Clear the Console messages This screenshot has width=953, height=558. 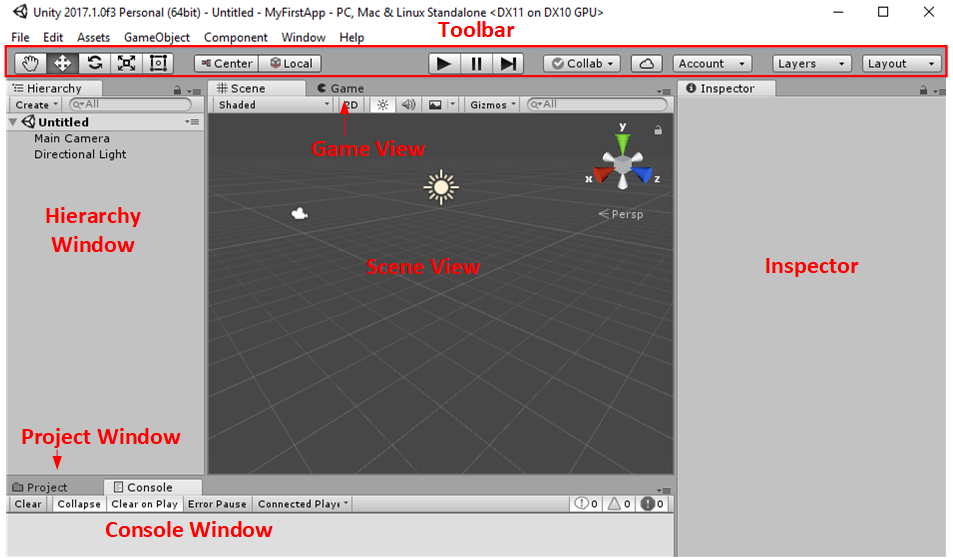[28, 504]
